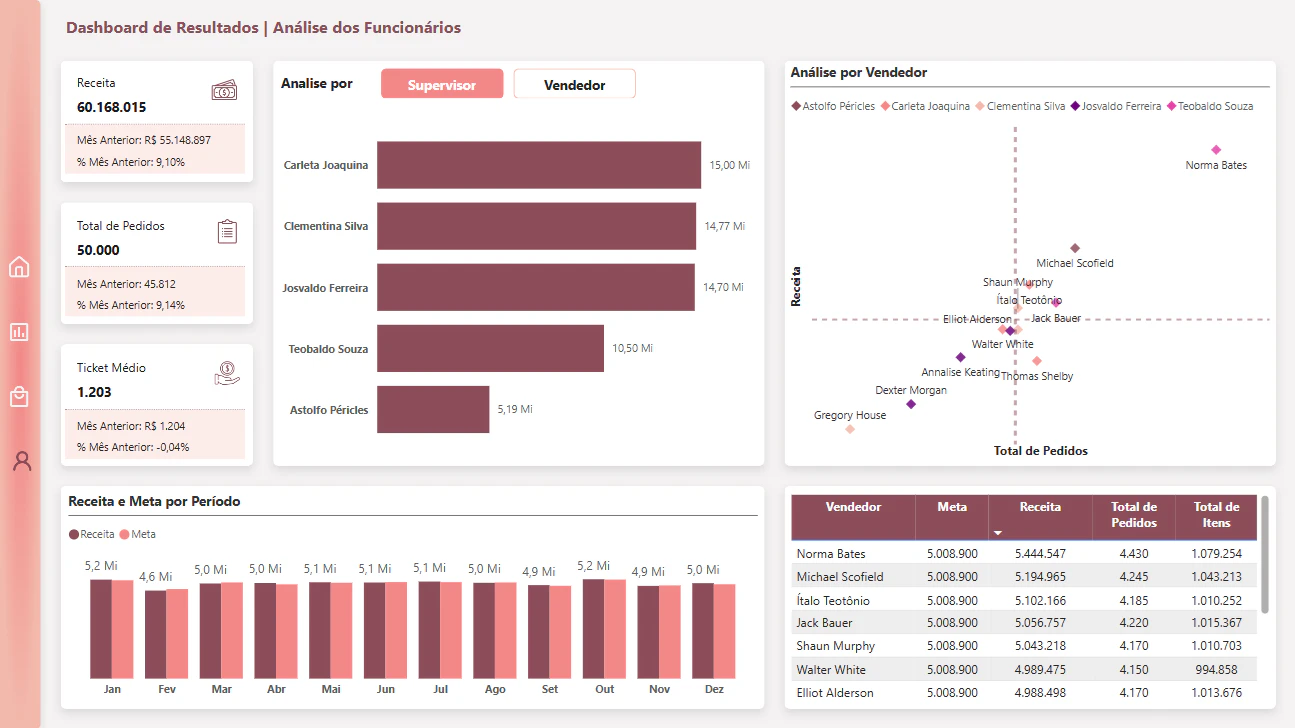
Task: Click the Fev Meta bar
Action: (x=177, y=634)
